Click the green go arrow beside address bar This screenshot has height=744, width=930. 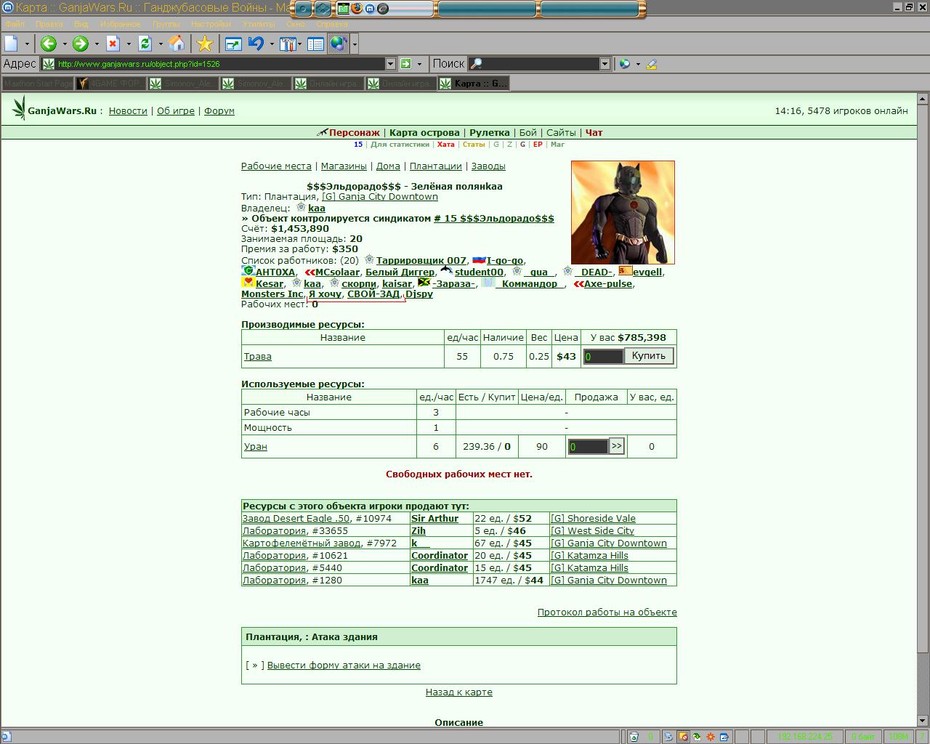tap(406, 63)
